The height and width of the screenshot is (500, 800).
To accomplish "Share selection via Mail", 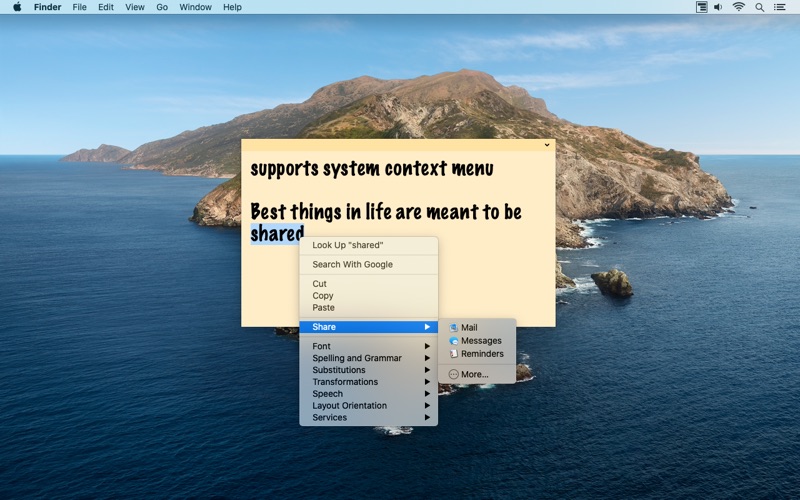I will (x=477, y=328).
